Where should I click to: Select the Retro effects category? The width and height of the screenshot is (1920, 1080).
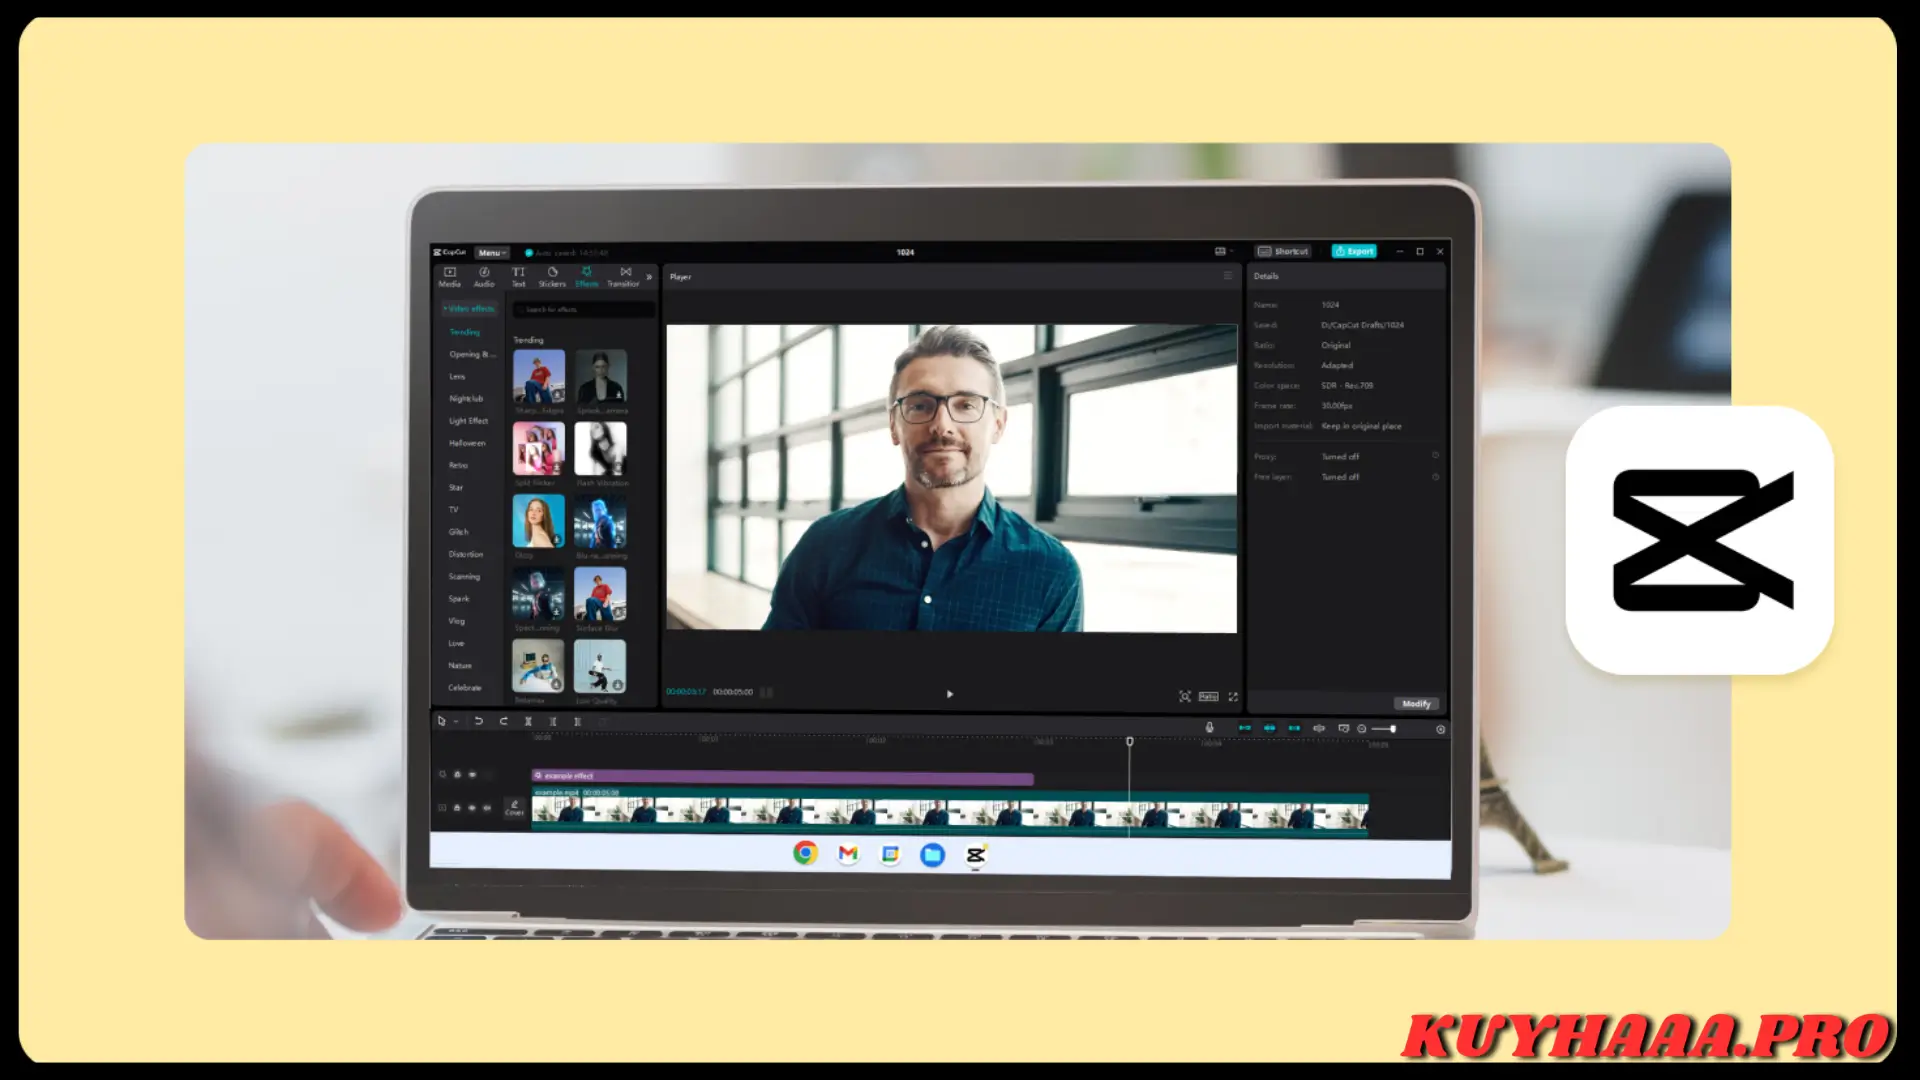(x=458, y=466)
